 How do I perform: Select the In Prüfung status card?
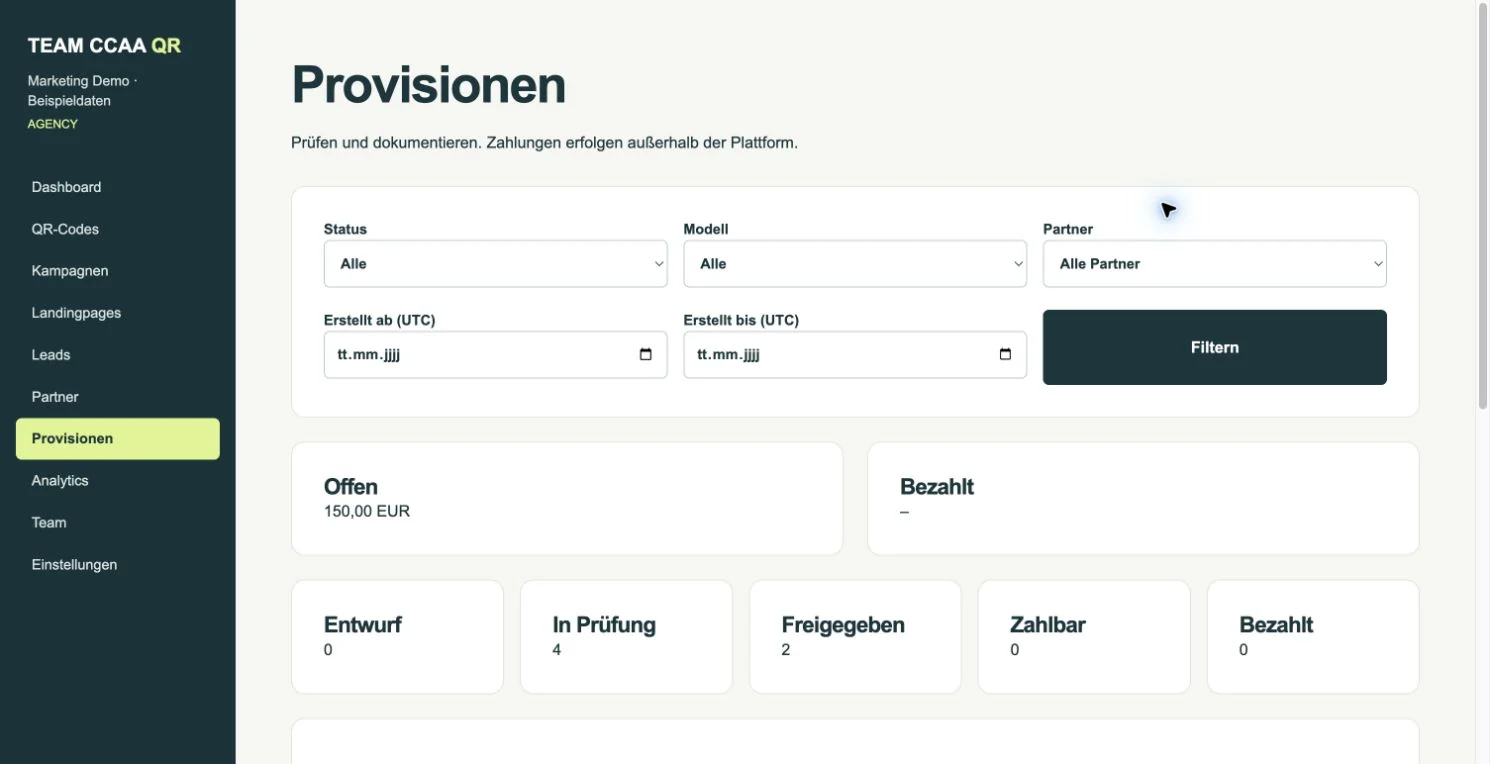(x=626, y=637)
